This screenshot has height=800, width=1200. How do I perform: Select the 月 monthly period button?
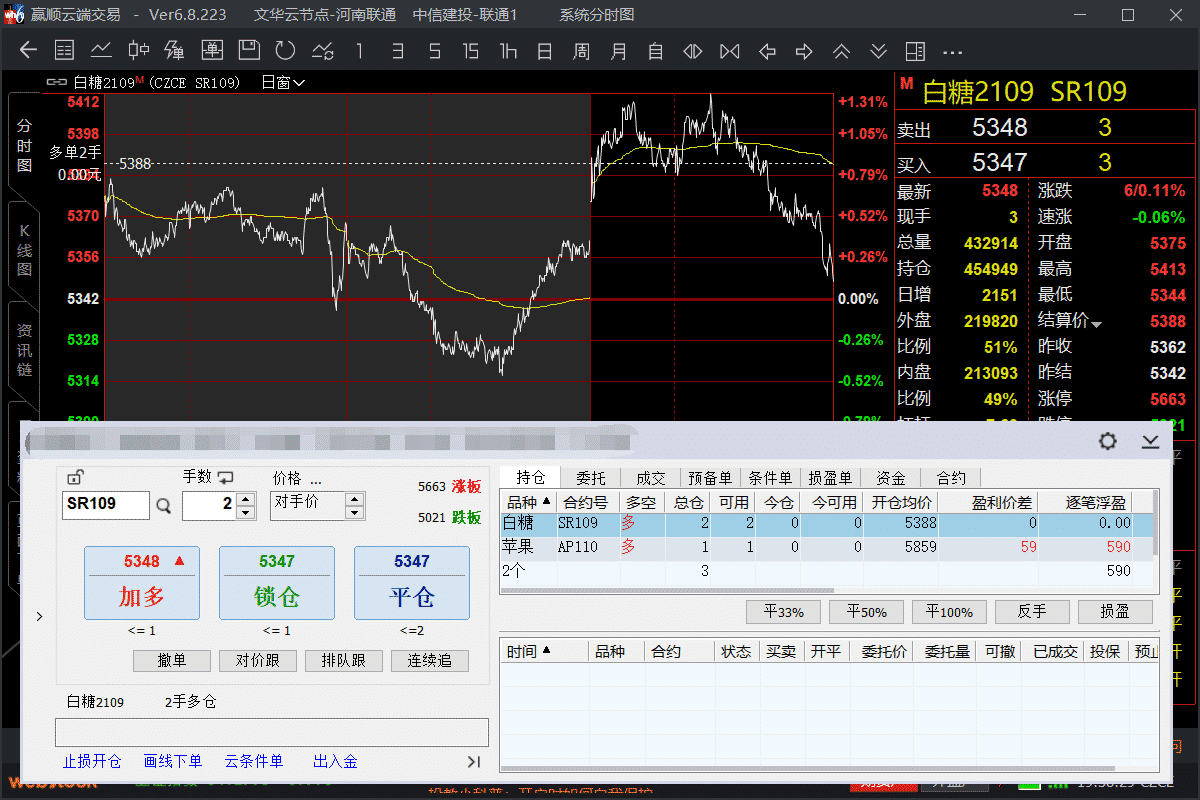[x=619, y=51]
